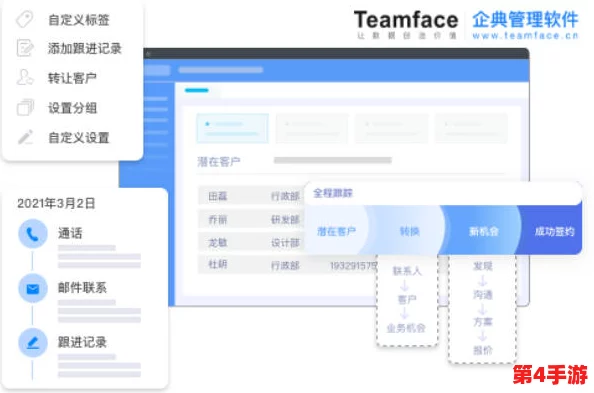Click the active teal-underlined page tab
Image resolution: width=594 pixels, height=393 pixels.
pos(197,90)
